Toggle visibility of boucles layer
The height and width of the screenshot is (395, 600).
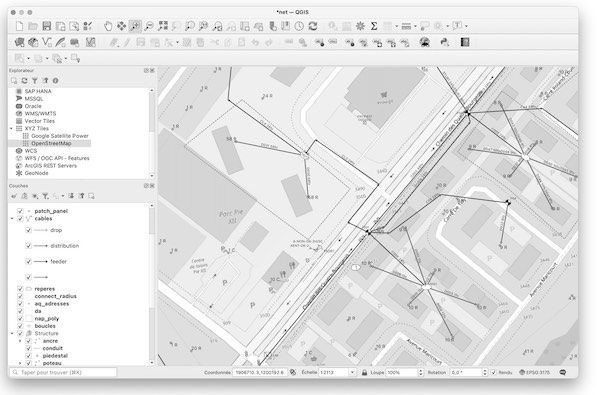point(20,326)
